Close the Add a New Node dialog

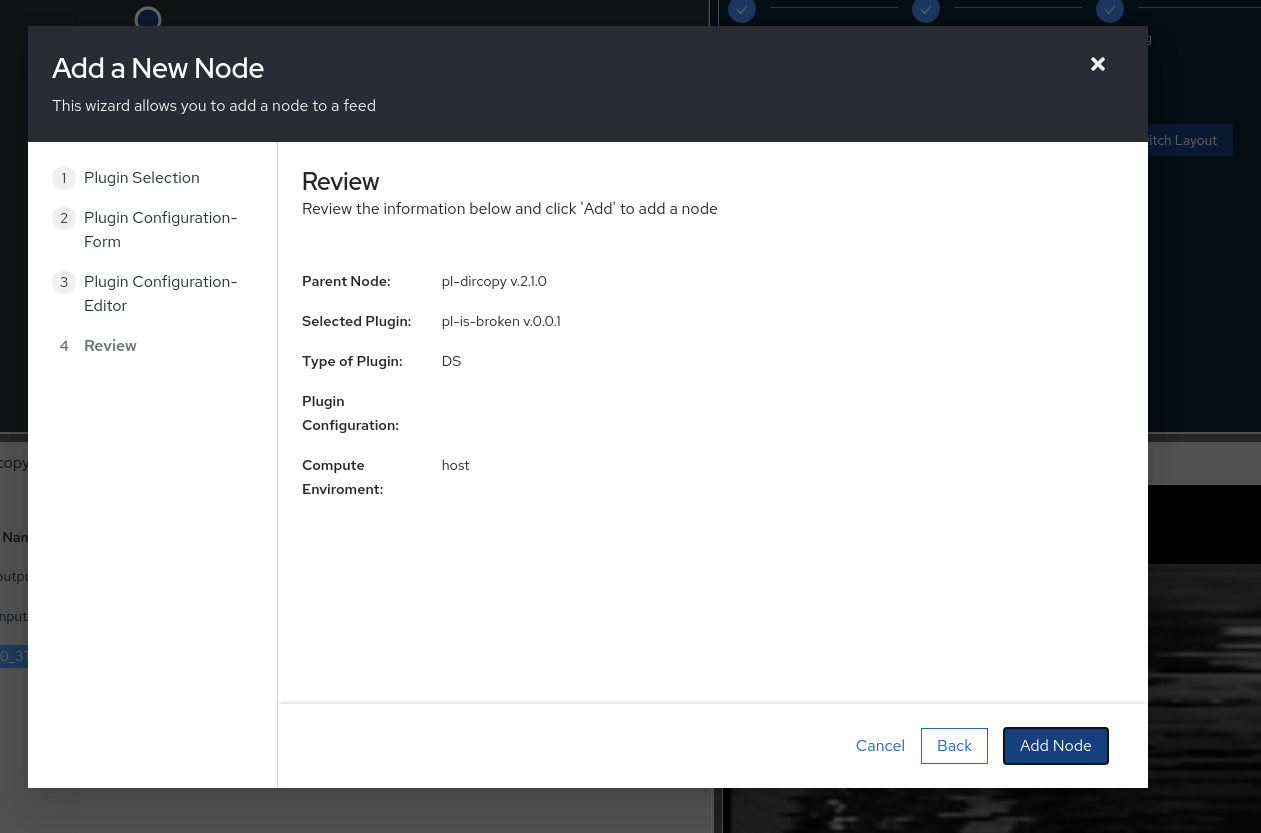click(x=1097, y=64)
